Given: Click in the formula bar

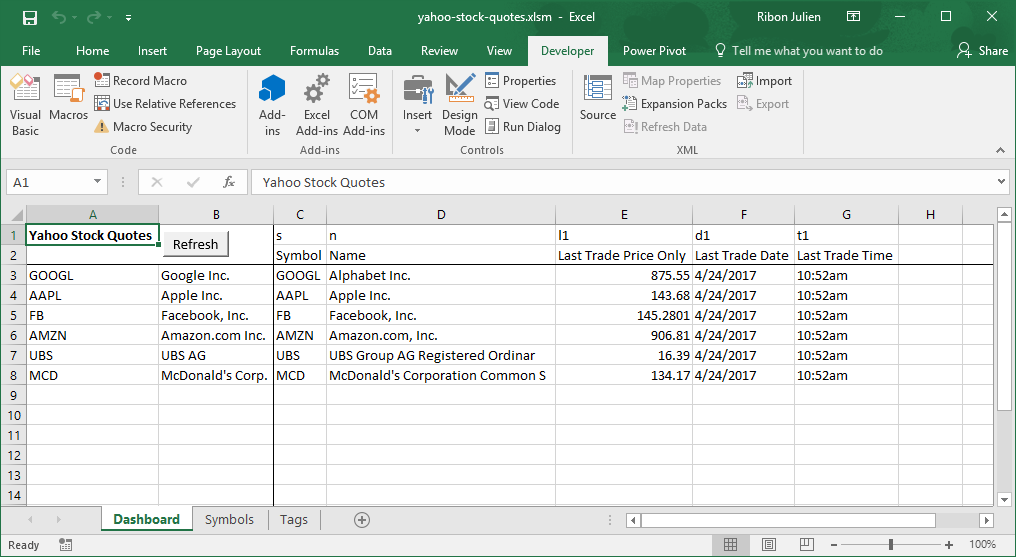Looking at the screenshot, I should pos(622,182).
